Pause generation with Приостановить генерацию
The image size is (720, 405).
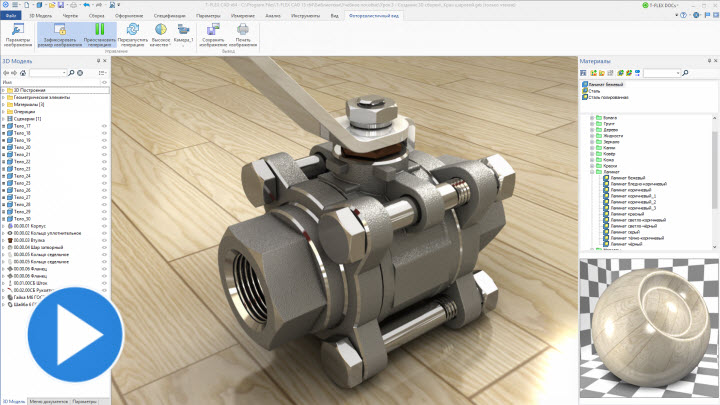coord(100,35)
